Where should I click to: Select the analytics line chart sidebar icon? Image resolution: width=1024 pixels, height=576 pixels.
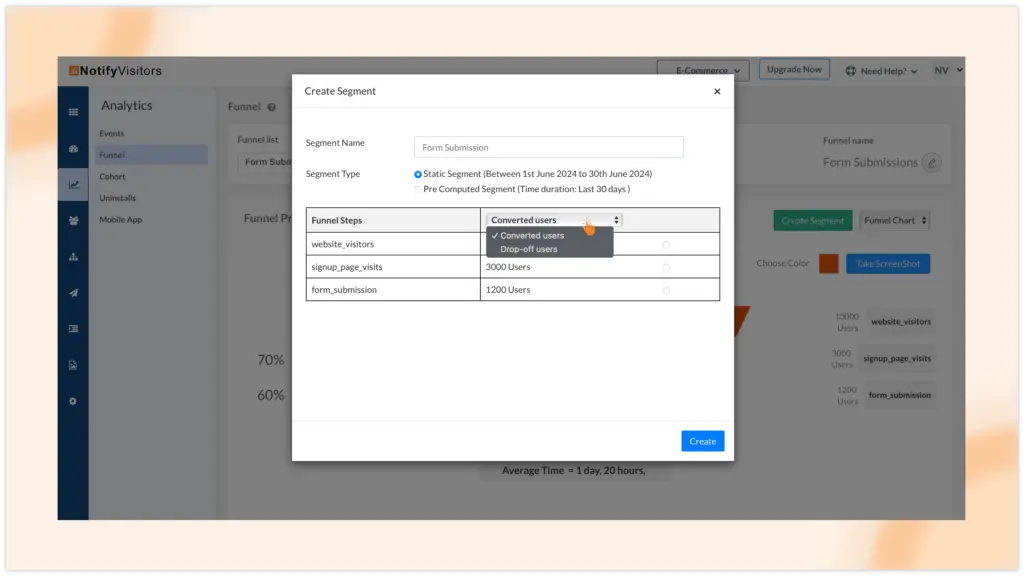73,184
